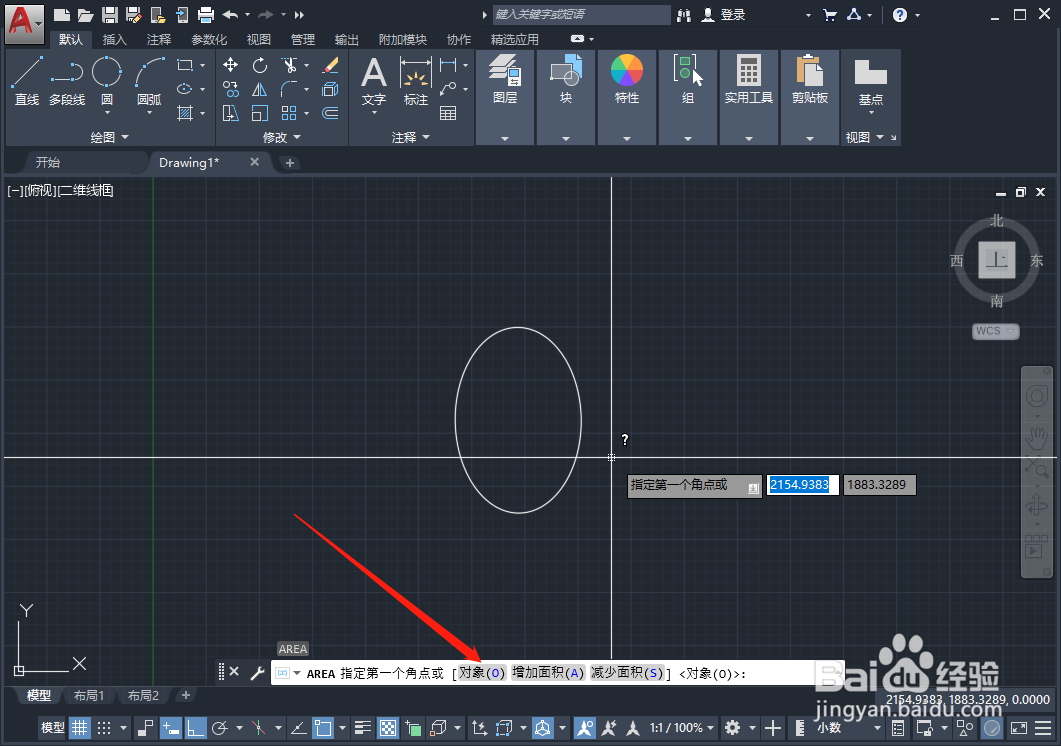This screenshot has height=746, width=1061.
Task: Select the Line (直线) tool
Action: pyautogui.click(x=27, y=81)
